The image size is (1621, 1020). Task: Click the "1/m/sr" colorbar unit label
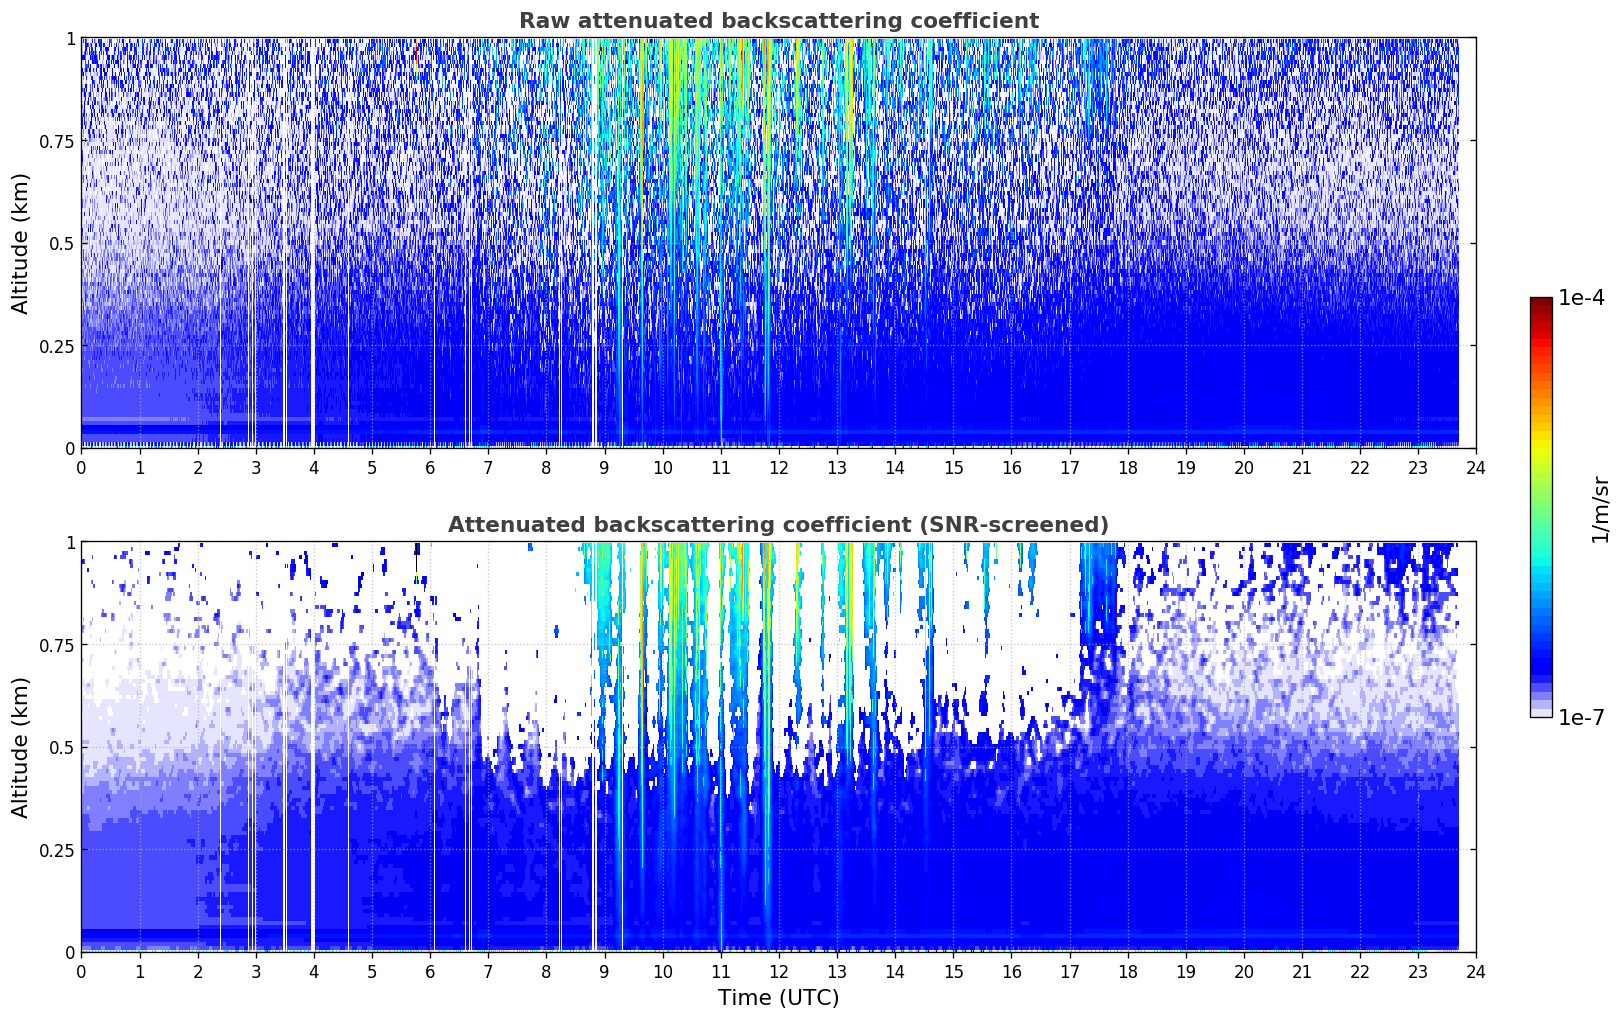pyautogui.click(x=1601, y=508)
